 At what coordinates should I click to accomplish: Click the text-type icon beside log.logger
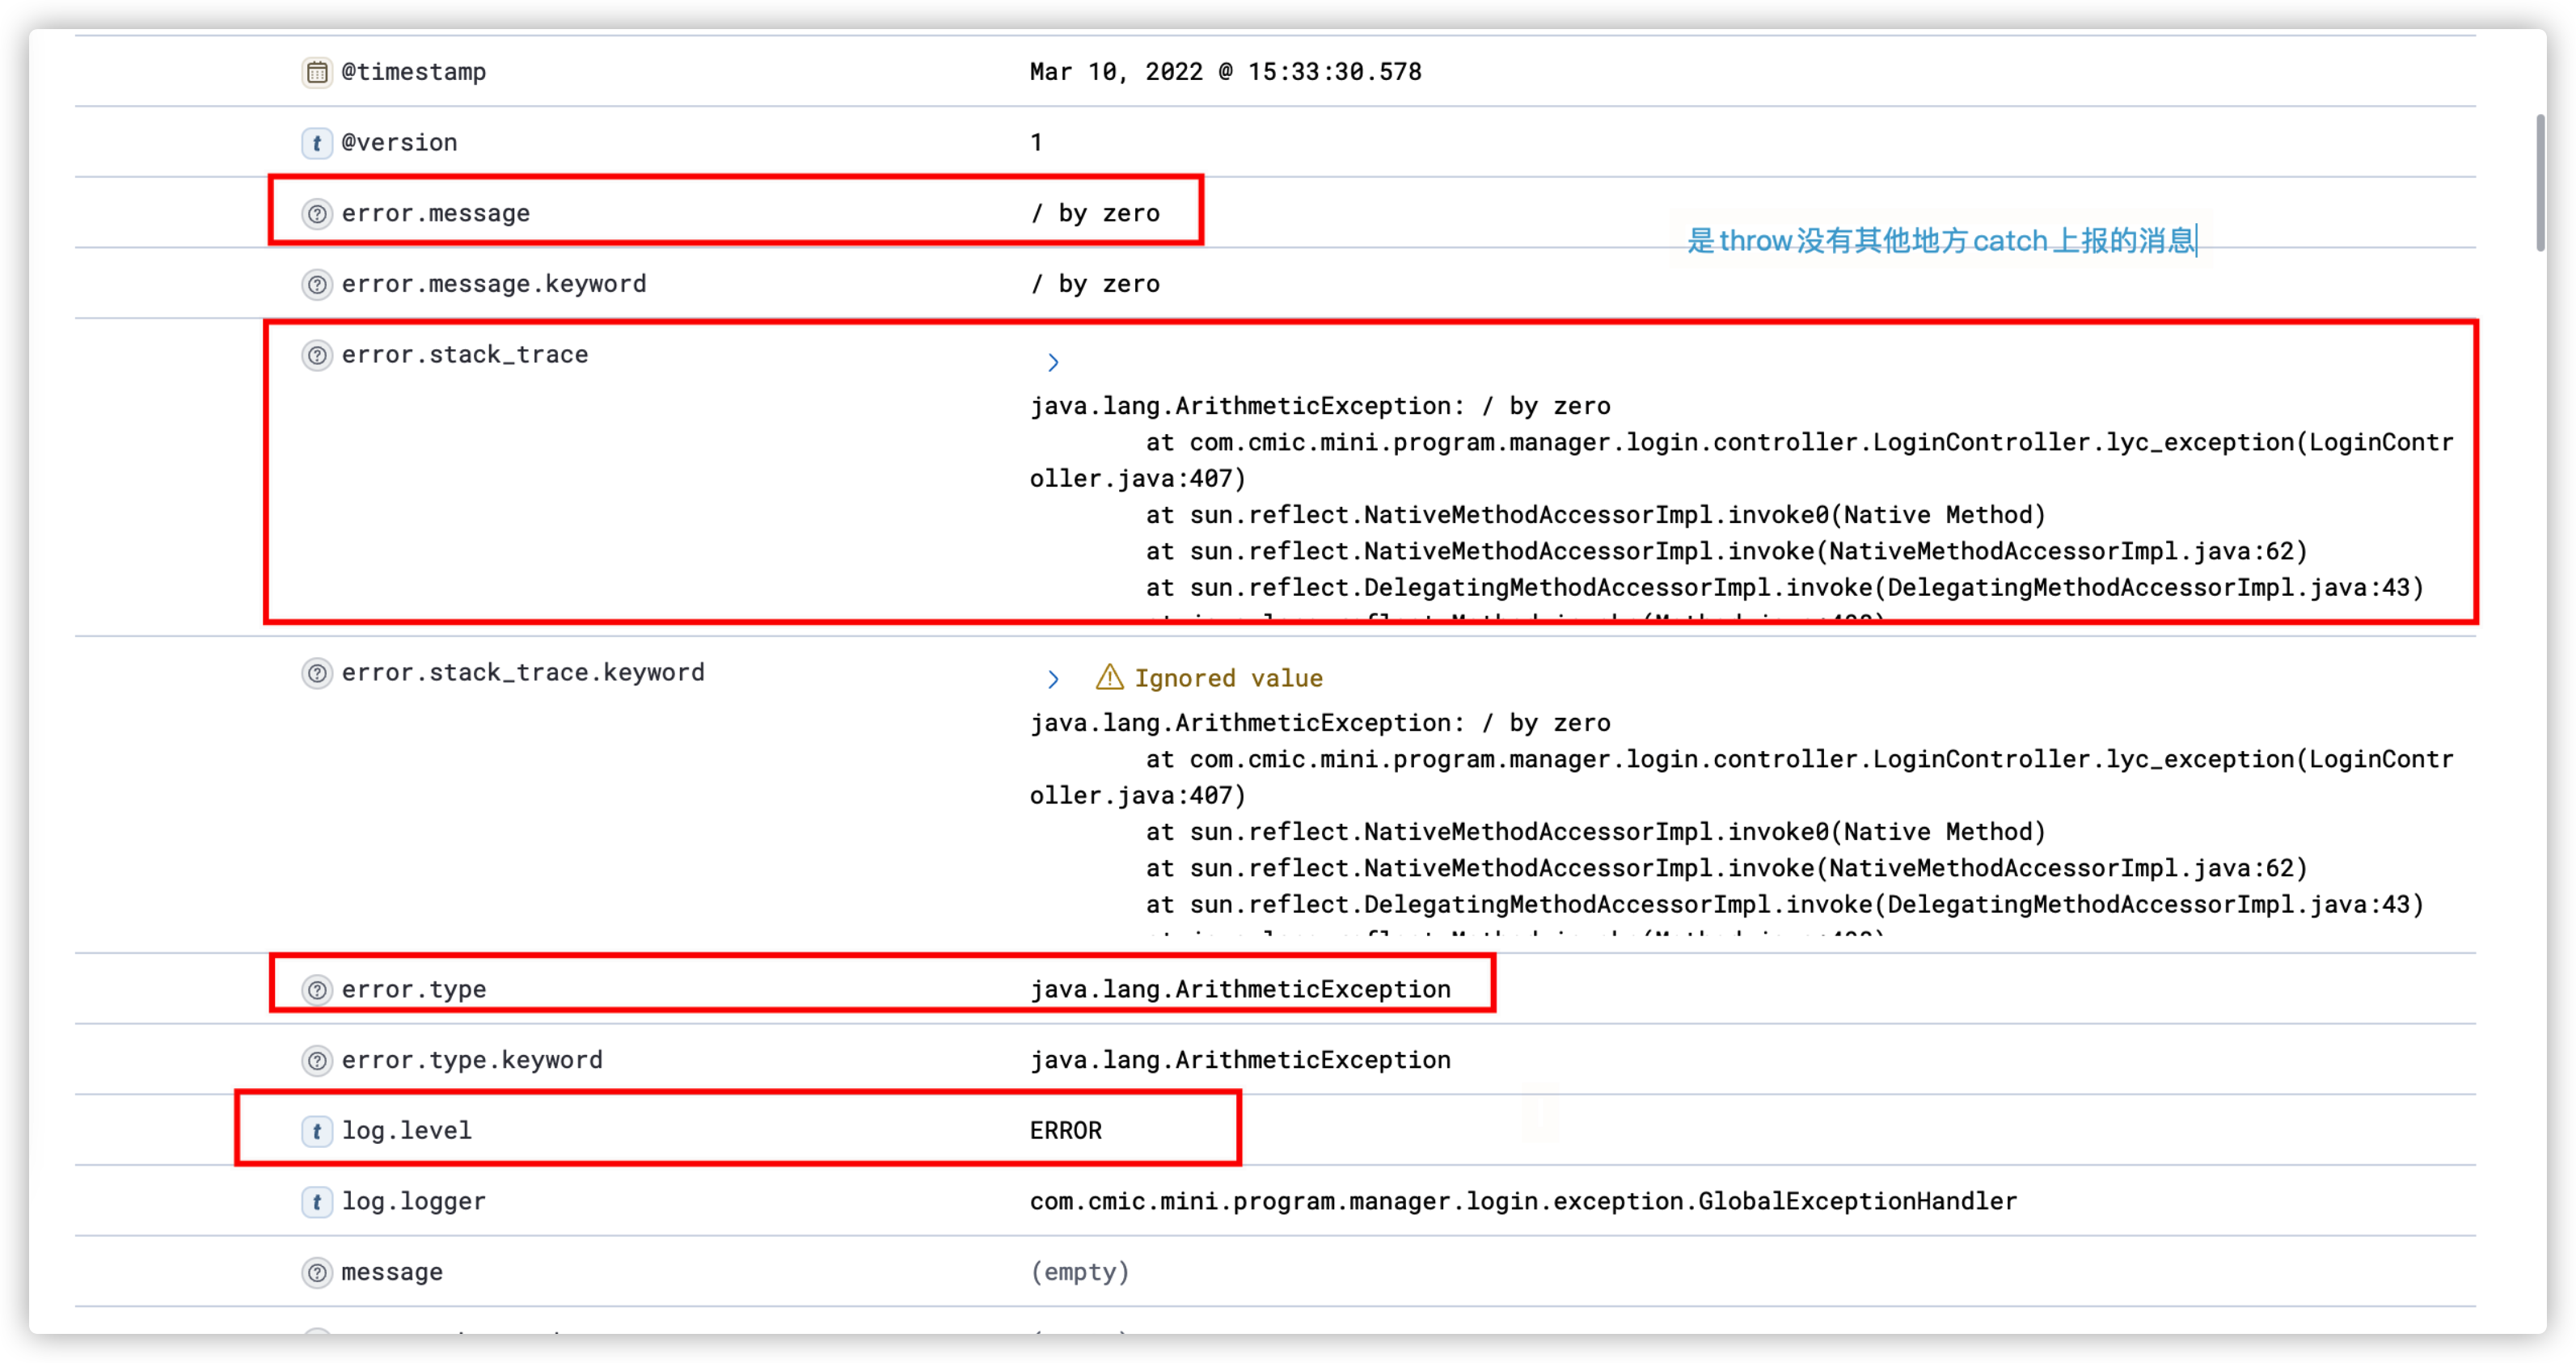[317, 1202]
